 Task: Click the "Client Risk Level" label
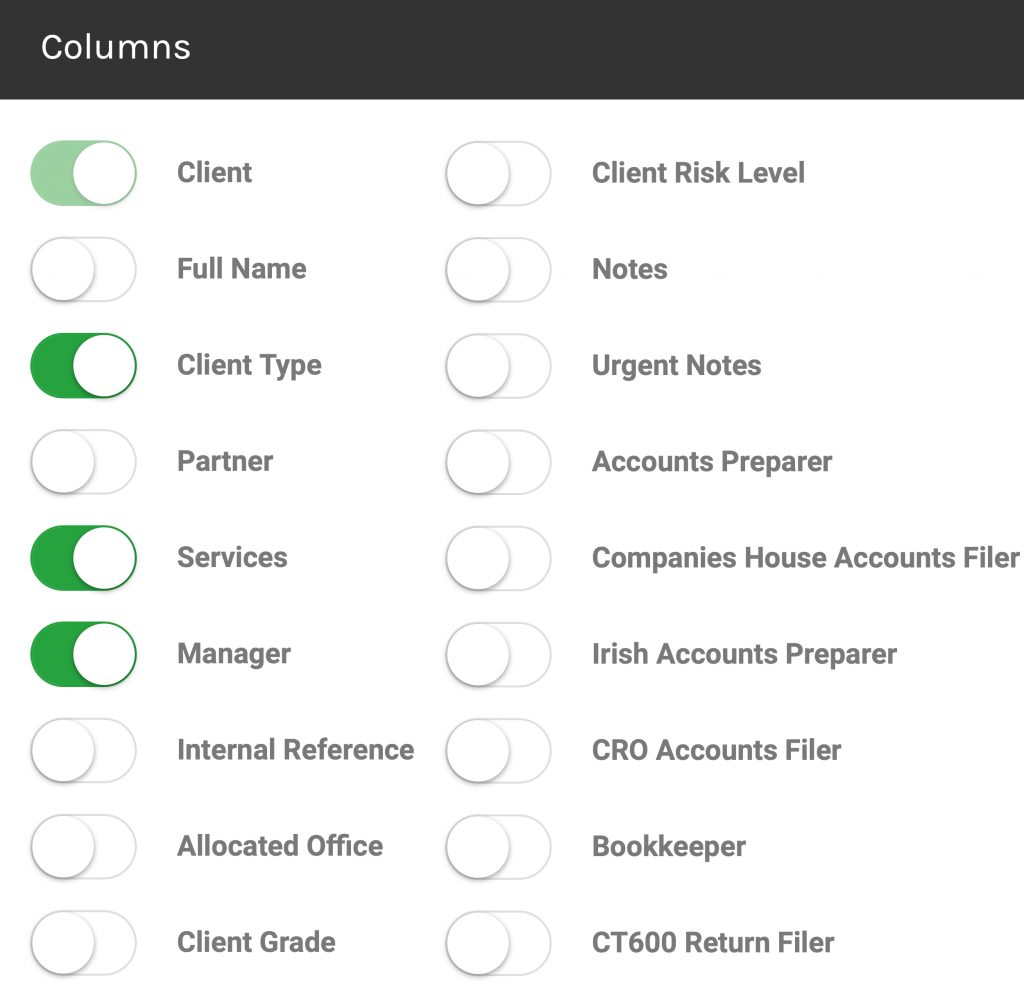pyautogui.click(x=698, y=172)
